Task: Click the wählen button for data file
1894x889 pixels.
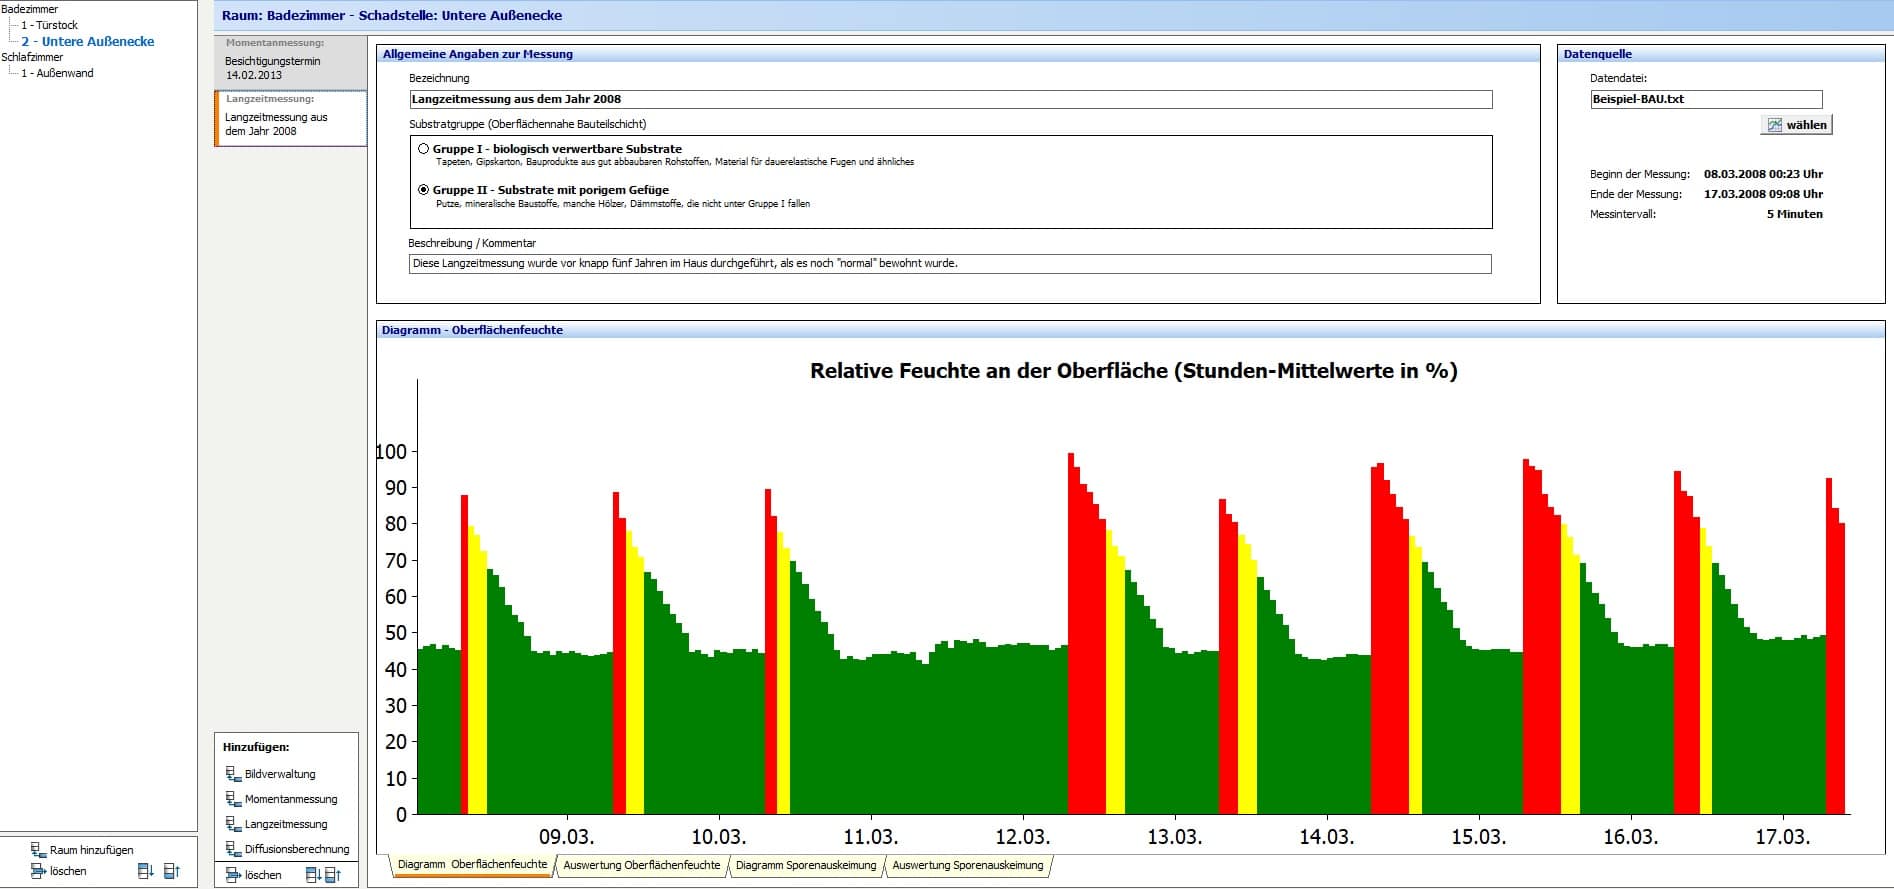Action: click(x=1796, y=125)
